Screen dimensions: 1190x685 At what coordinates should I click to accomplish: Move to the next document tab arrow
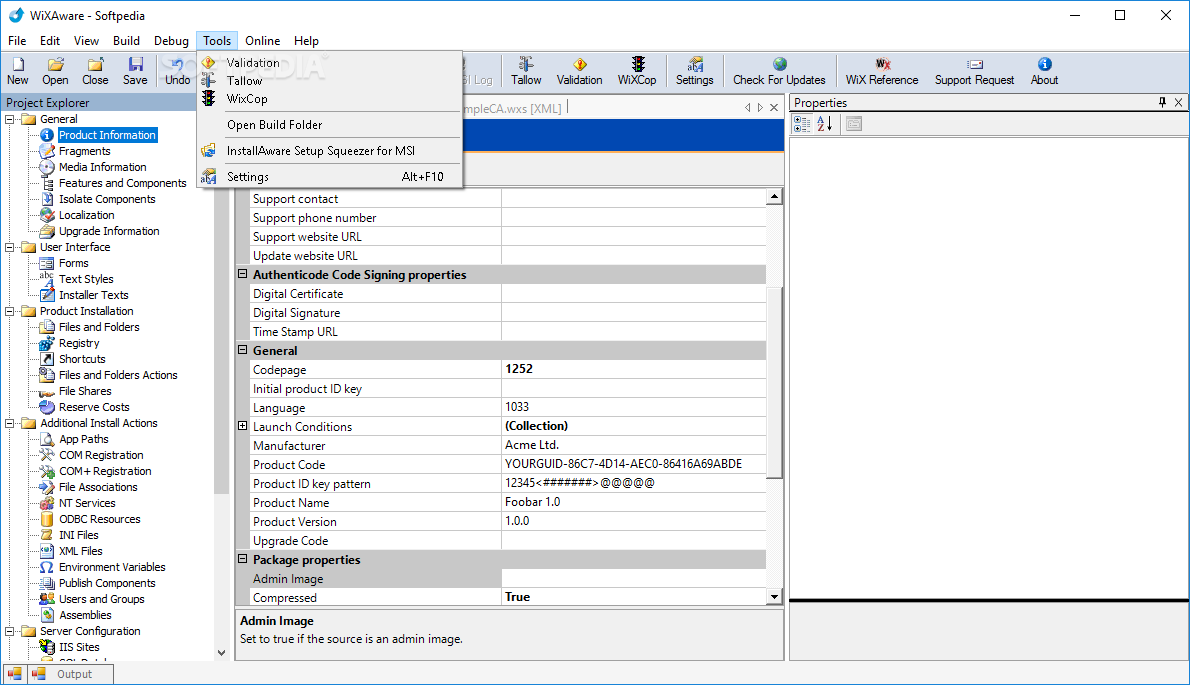pyautogui.click(x=760, y=108)
